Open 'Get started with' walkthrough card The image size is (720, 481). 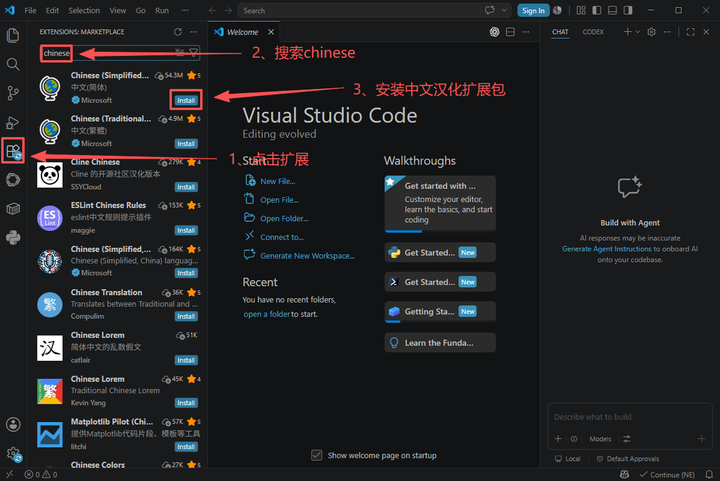pyautogui.click(x=440, y=204)
